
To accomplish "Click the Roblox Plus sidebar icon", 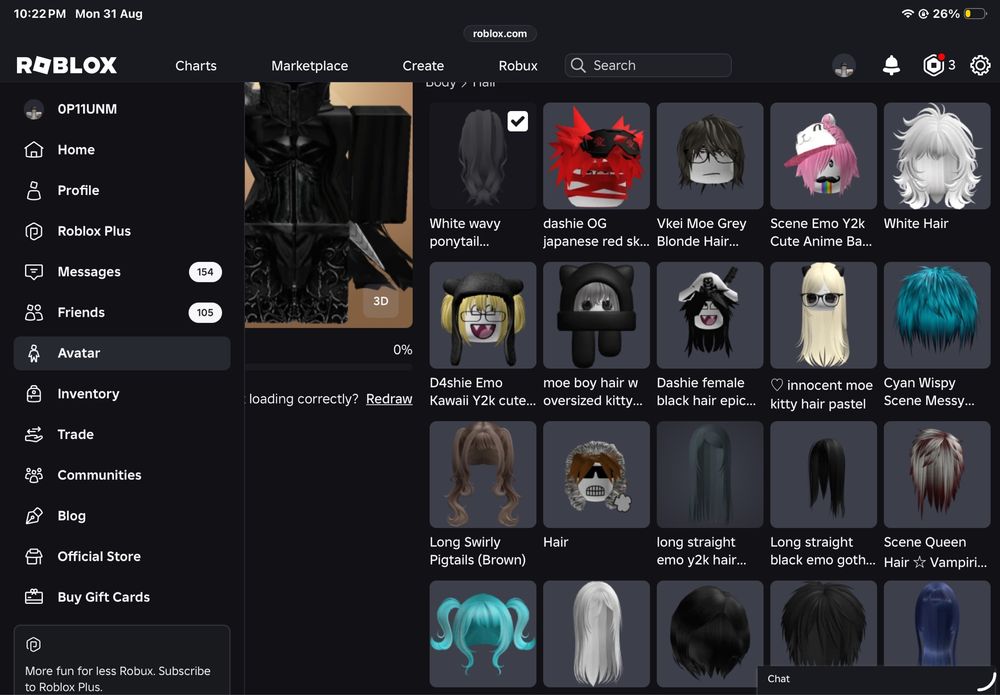I will coord(34,231).
